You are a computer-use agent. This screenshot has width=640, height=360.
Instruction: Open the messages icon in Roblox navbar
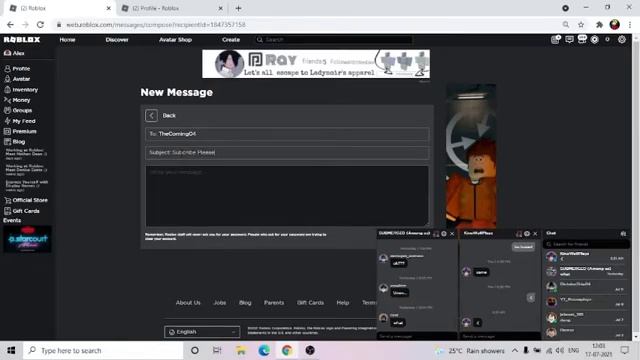point(569,40)
